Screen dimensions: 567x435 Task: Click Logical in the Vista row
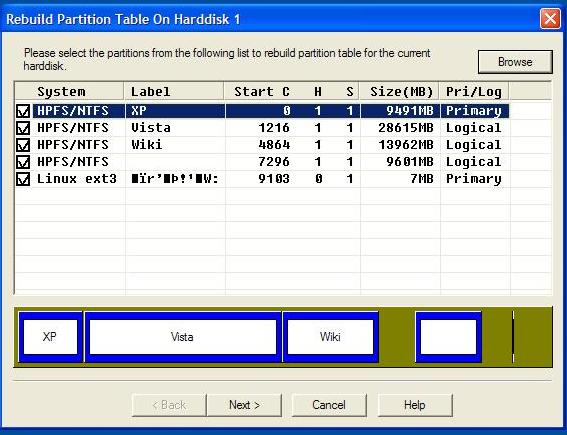coord(474,128)
